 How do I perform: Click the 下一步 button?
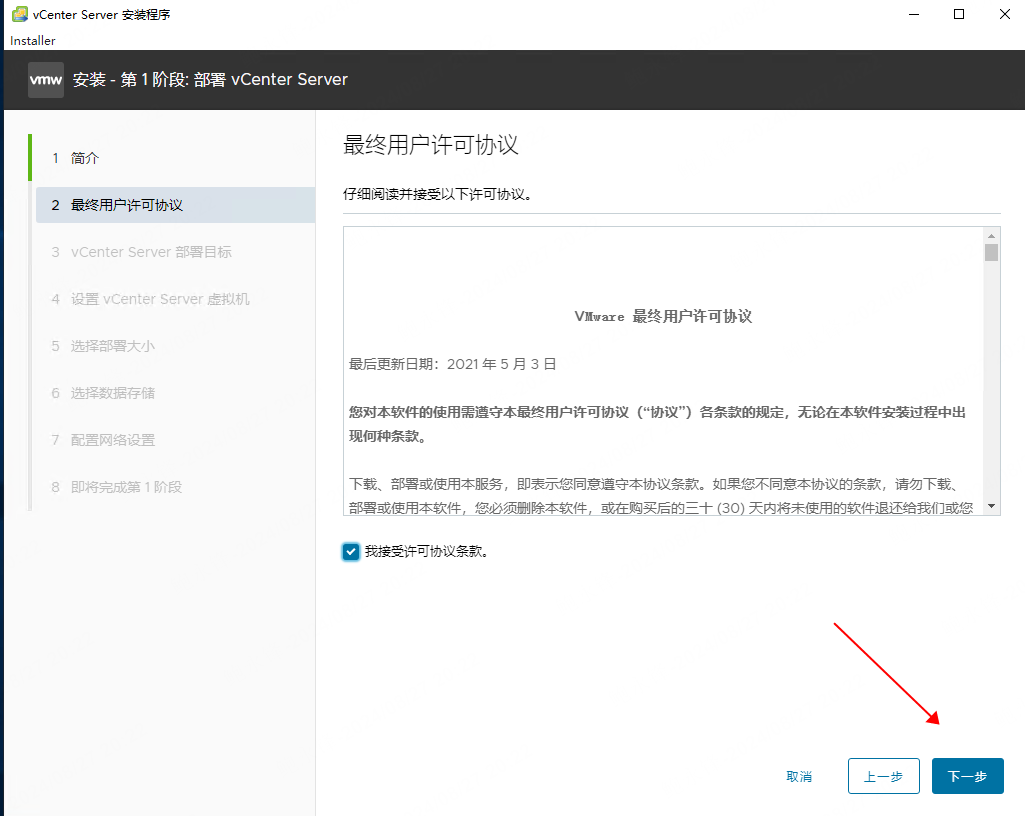(x=967, y=776)
